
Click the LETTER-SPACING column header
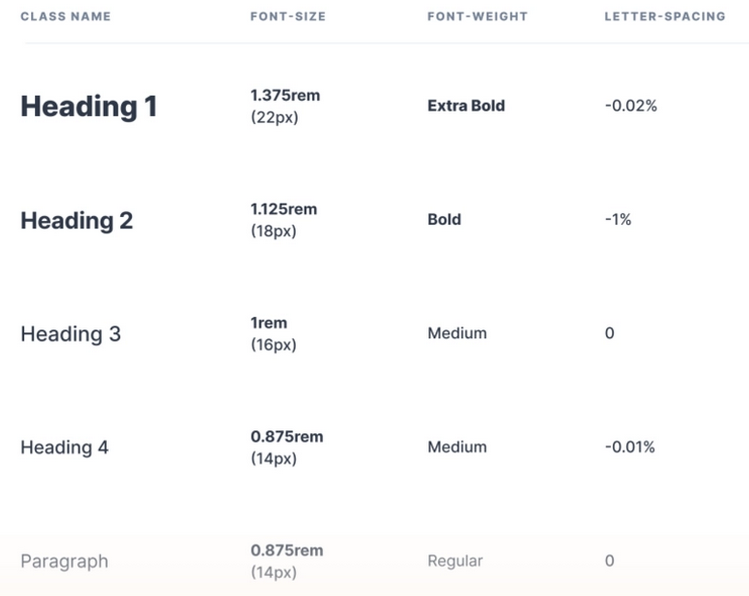click(665, 16)
